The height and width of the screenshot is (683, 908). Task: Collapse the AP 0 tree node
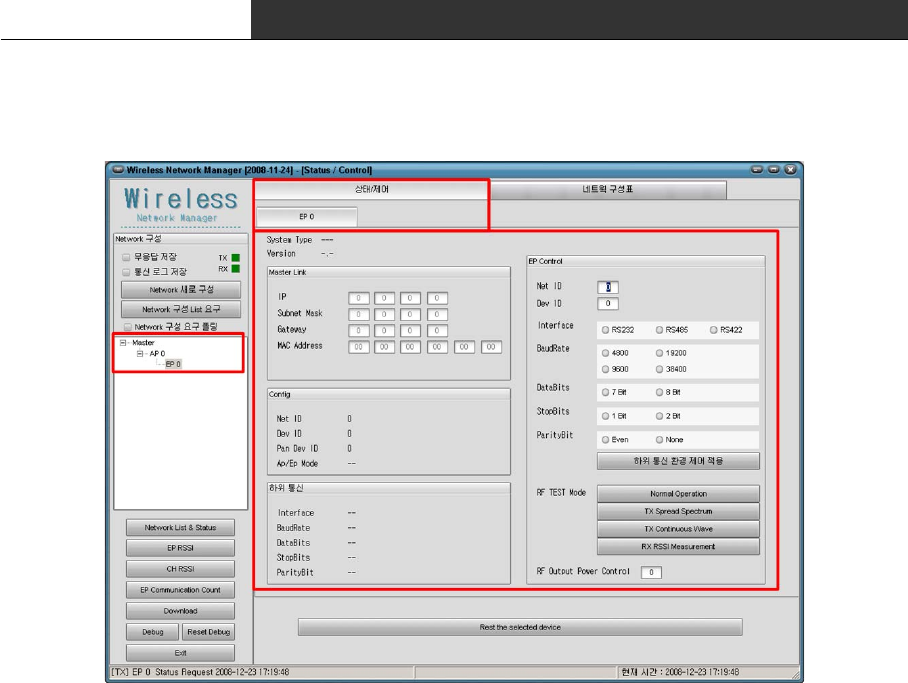coord(140,353)
